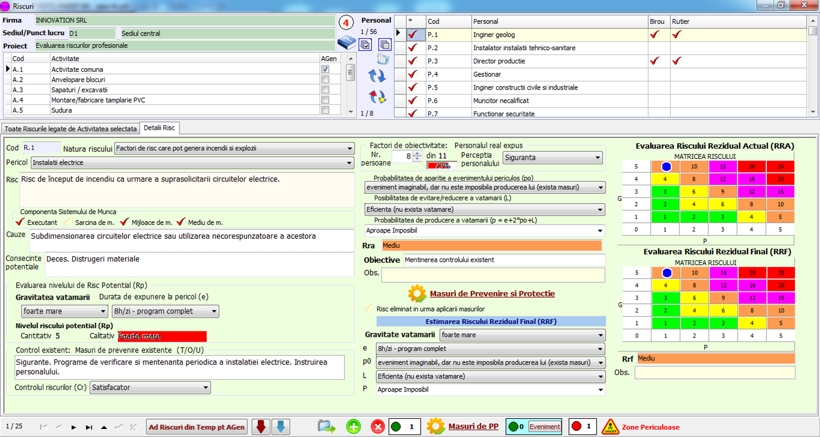
Task: Open the Pericol dropdown Instalatii electrice
Action: pyautogui.click(x=192, y=163)
